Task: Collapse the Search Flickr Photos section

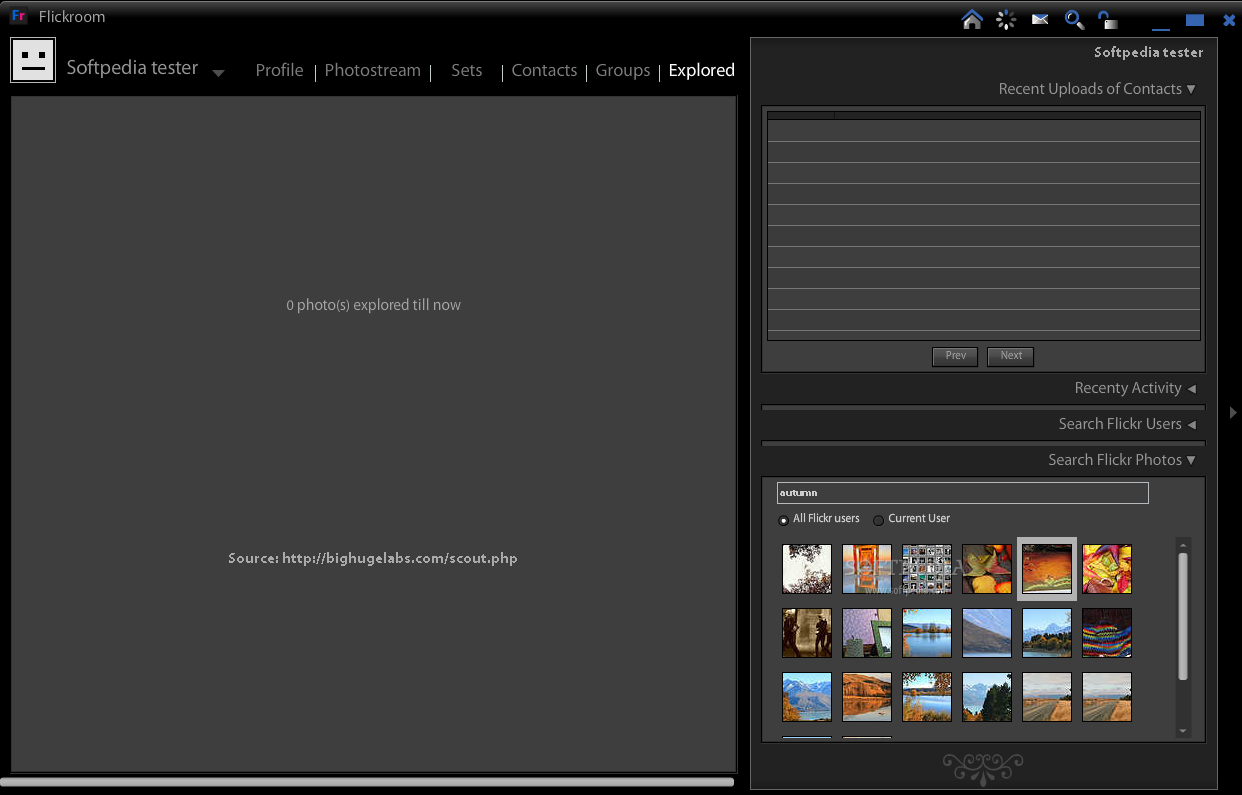Action: click(1191, 460)
